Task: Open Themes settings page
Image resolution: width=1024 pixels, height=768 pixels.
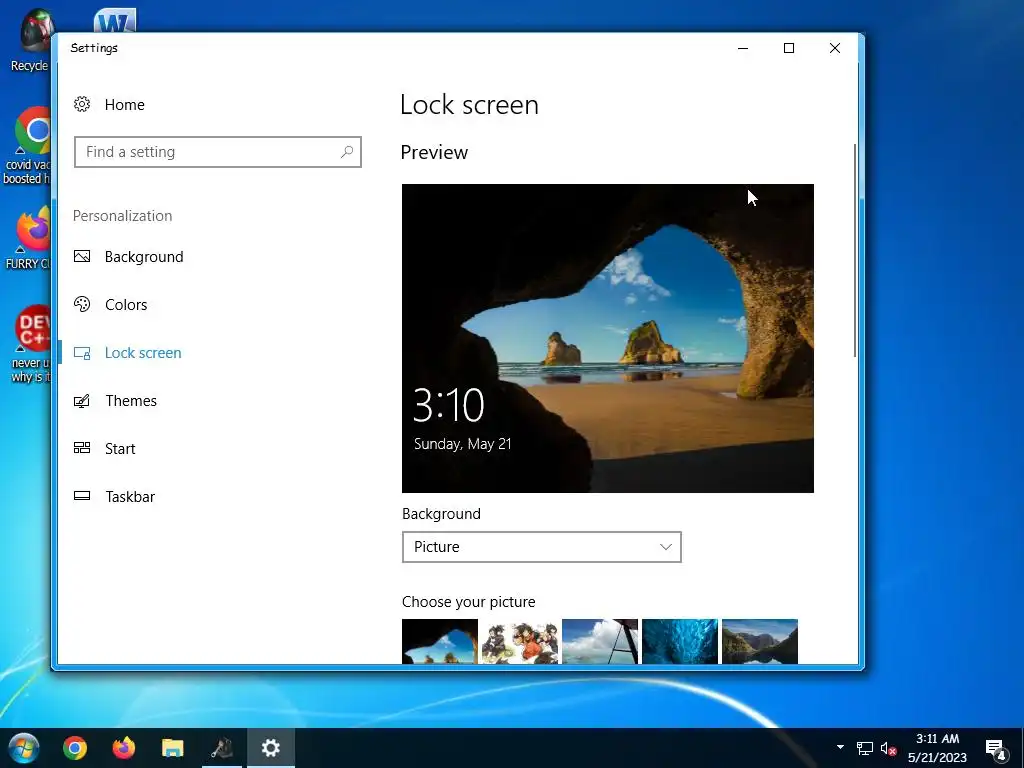Action: [131, 401]
